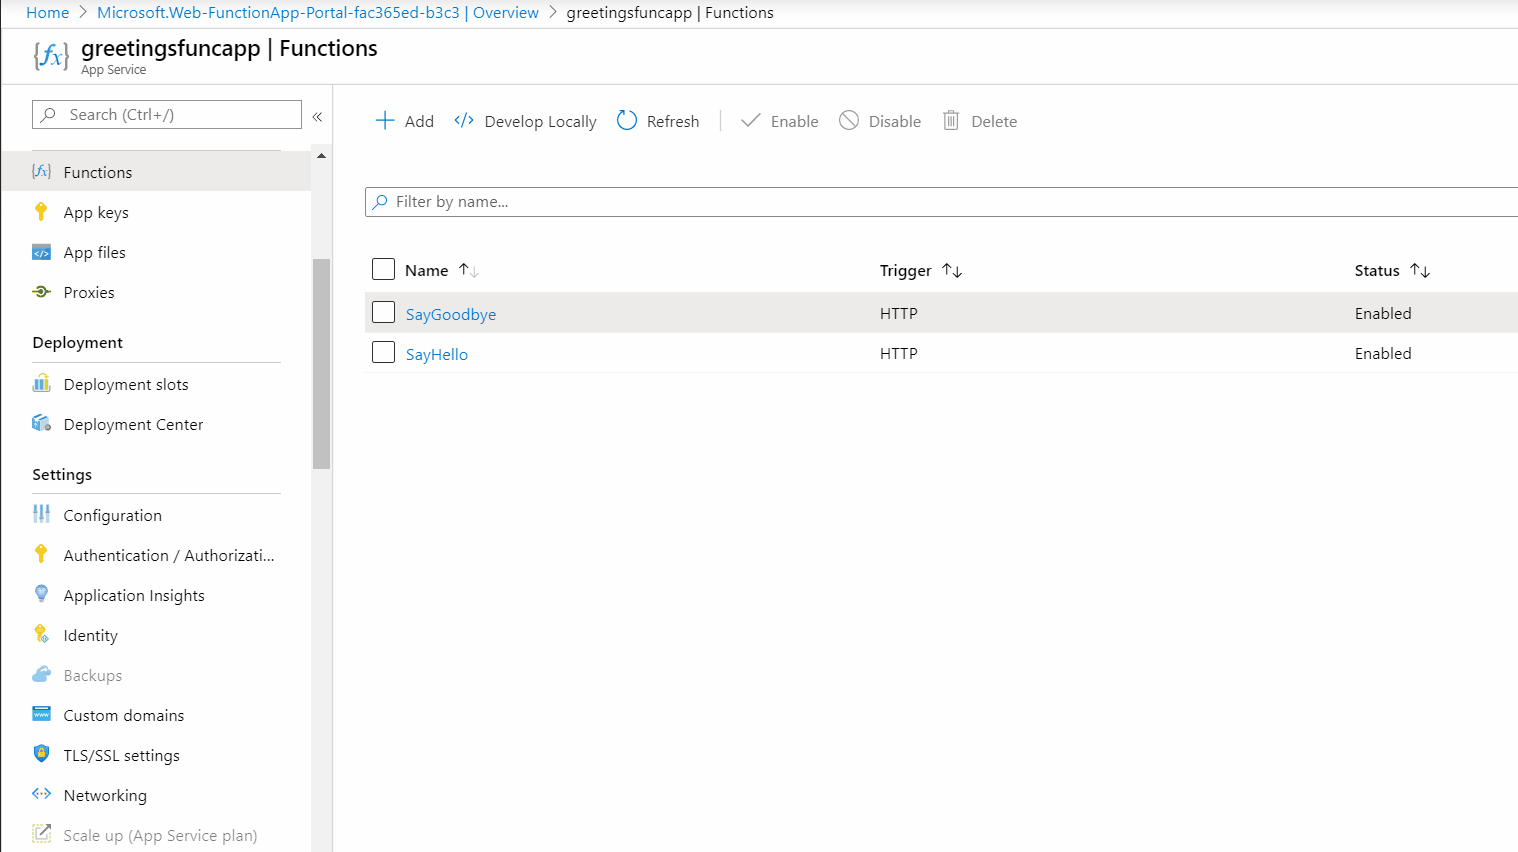Click Enabled status in SayGoodbye row
Viewport: 1518px width, 852px height.
point(1383,313)
